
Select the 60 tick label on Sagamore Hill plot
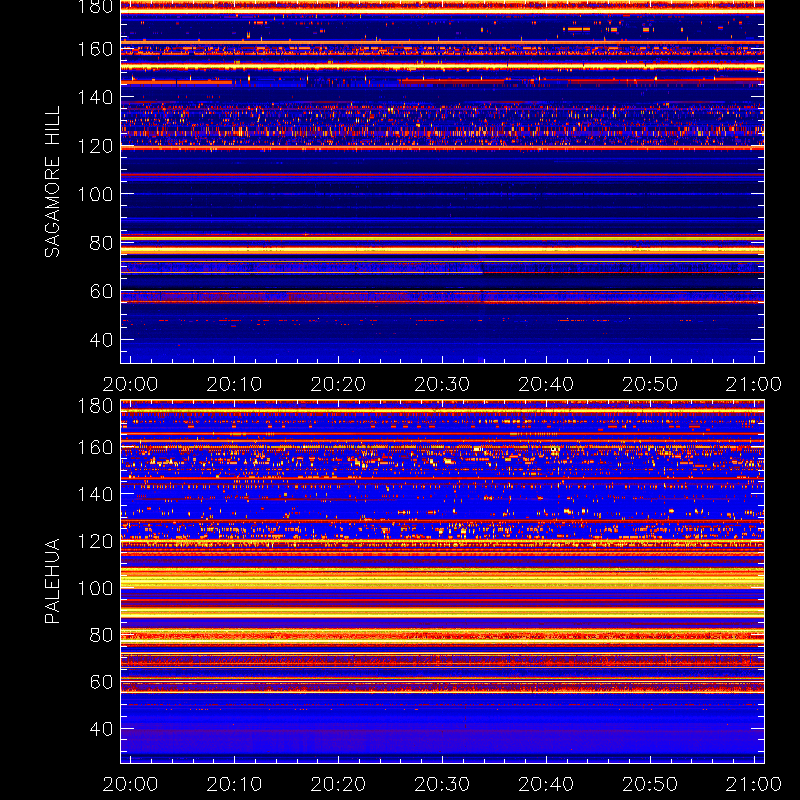(101, 291)
